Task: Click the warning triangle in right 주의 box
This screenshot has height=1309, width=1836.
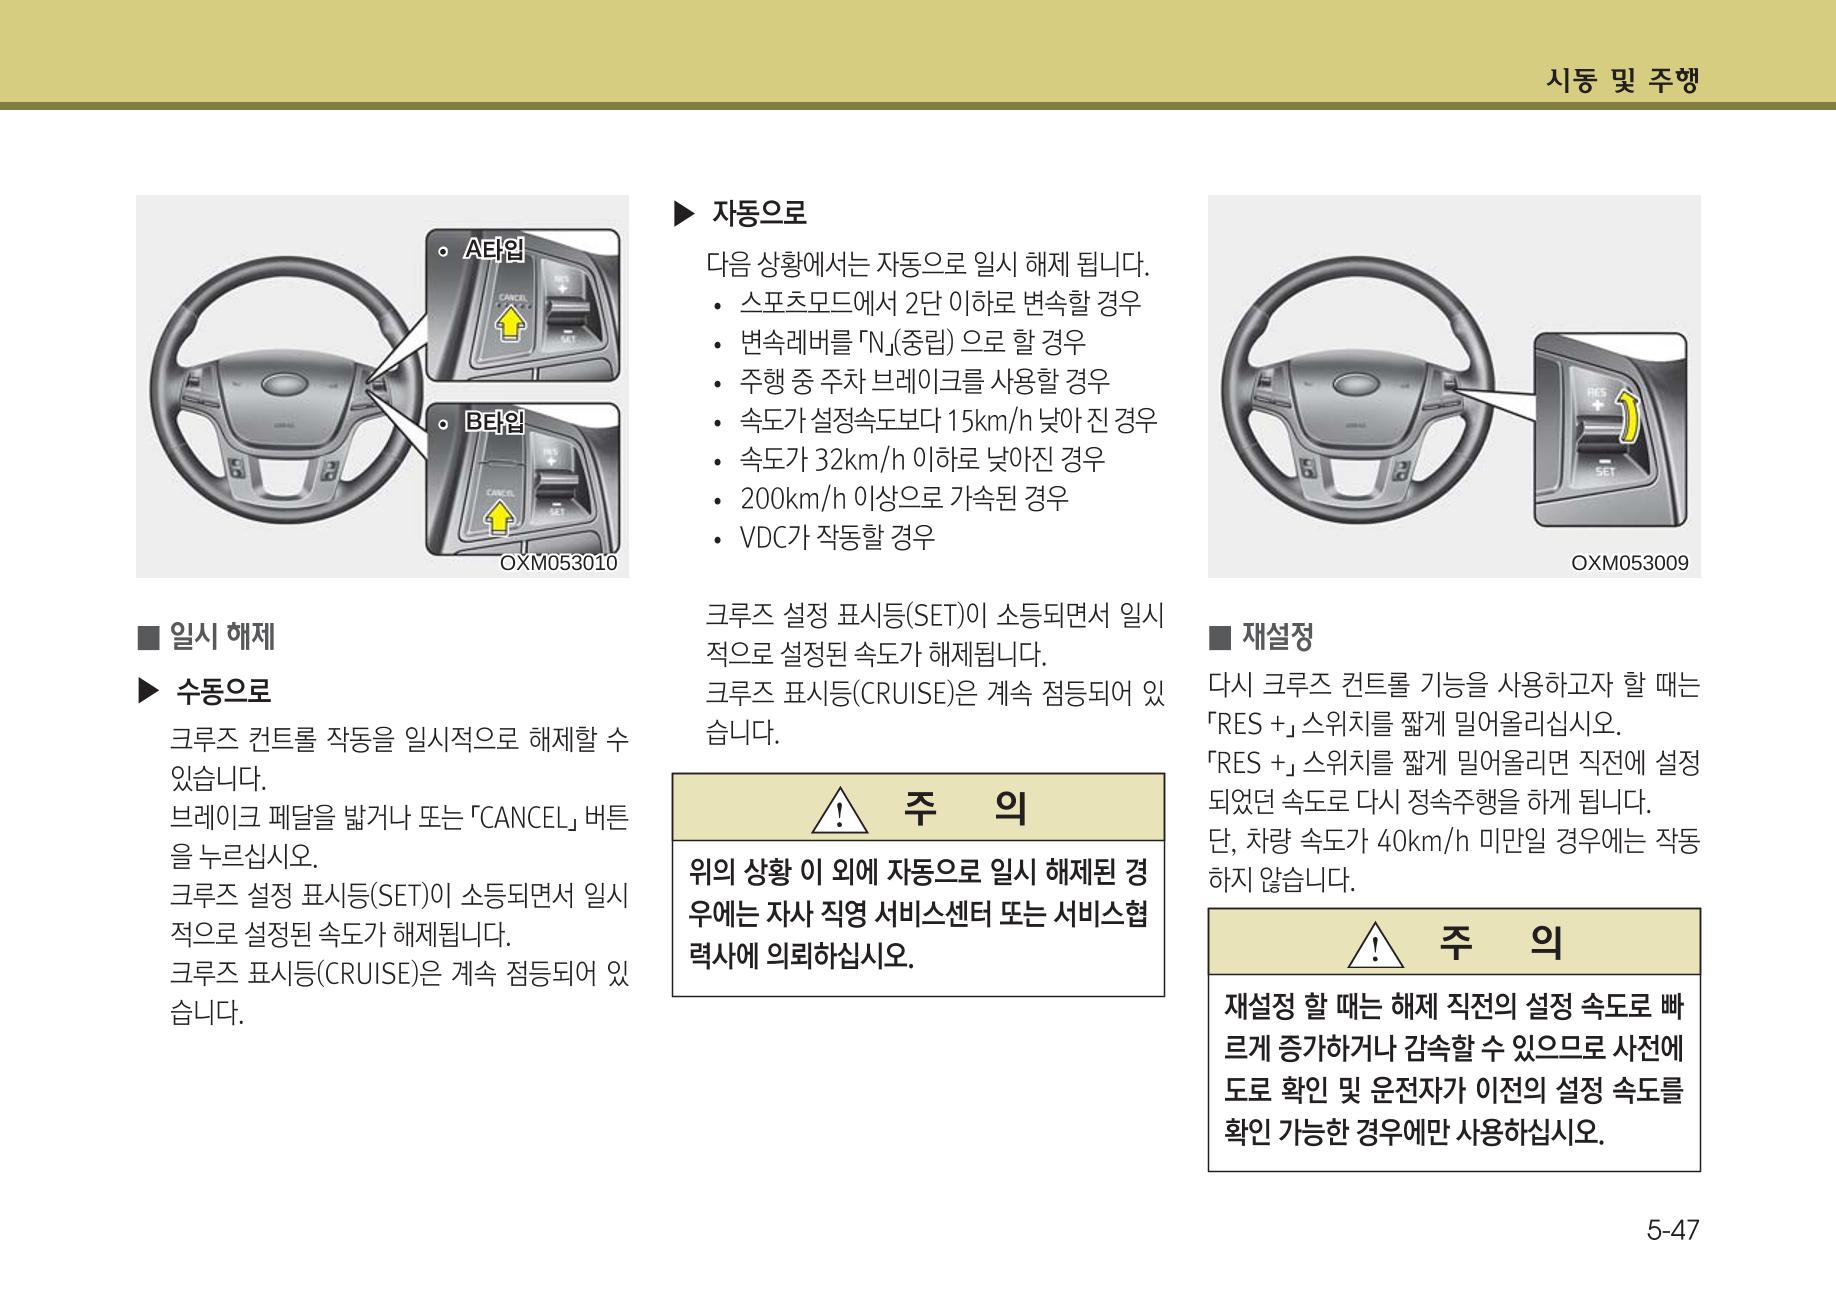Action: click(1375, 943)
